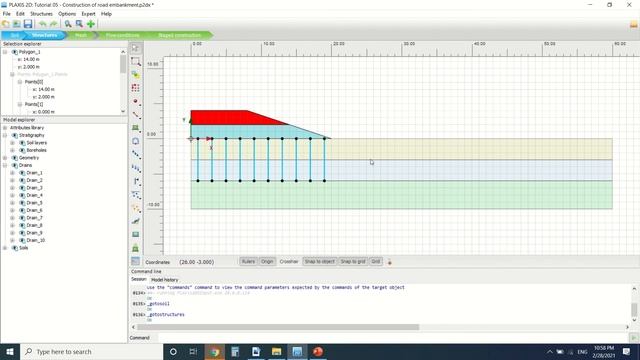640x360 pixels.
Task: Collapse Polygon_1 in Selection explorer
Action: [x=5, y=52]
